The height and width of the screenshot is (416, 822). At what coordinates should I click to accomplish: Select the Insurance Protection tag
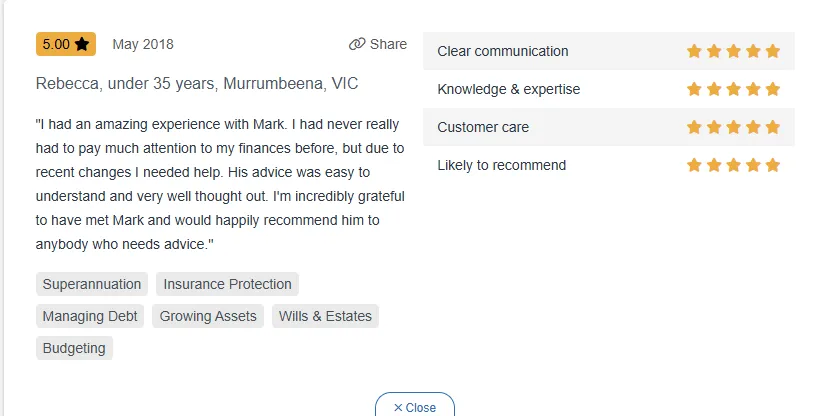tap(227, 284)
